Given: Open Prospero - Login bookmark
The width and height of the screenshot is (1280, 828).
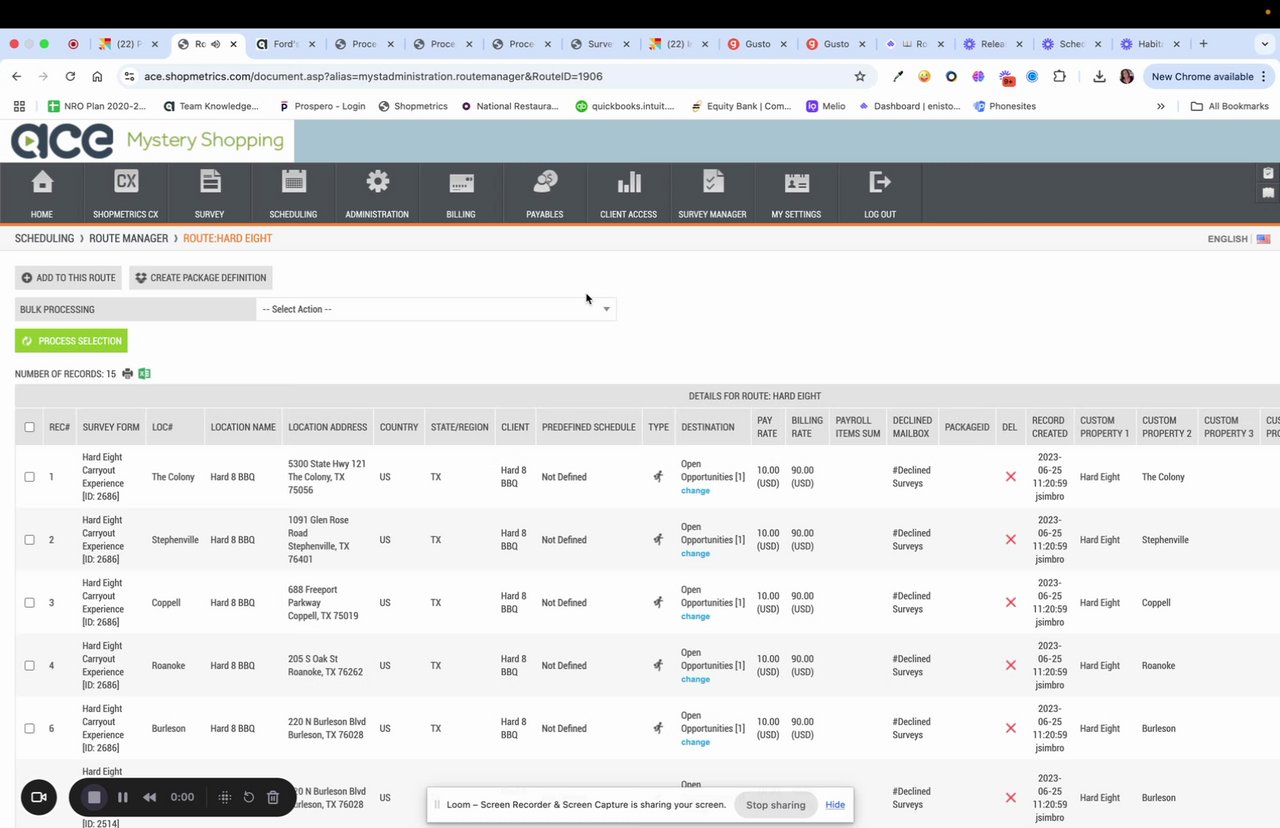Looking at the screenshot, I should 322,106.
